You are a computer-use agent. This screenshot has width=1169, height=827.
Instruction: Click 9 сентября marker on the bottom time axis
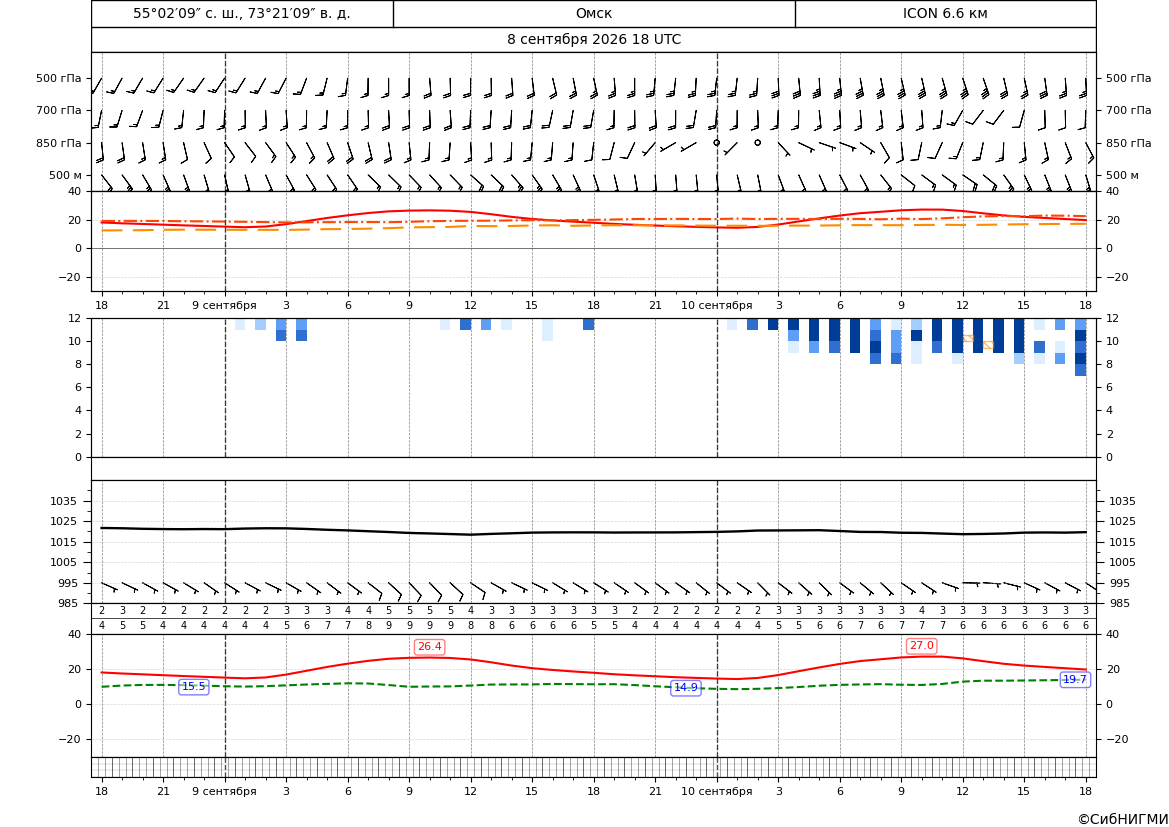[224, 791]
